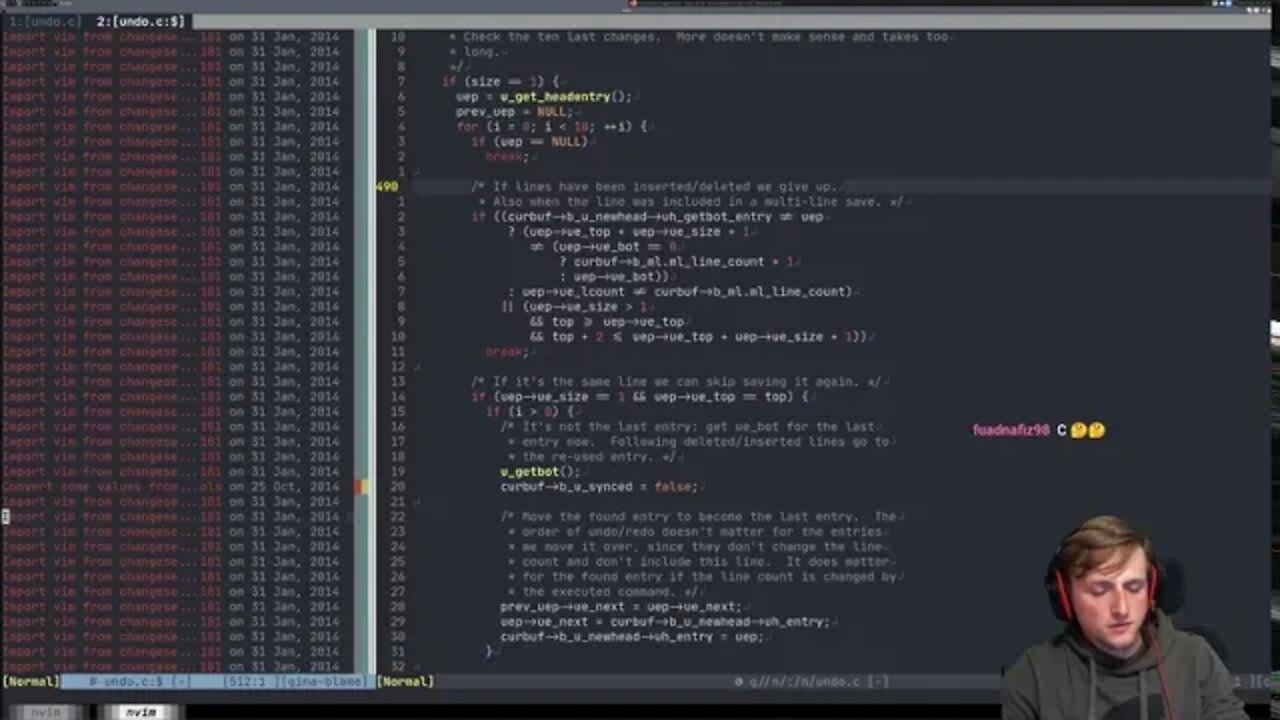Click the 'if (uep == NULL)' line

pyautogui.click(x=529, y=141)
